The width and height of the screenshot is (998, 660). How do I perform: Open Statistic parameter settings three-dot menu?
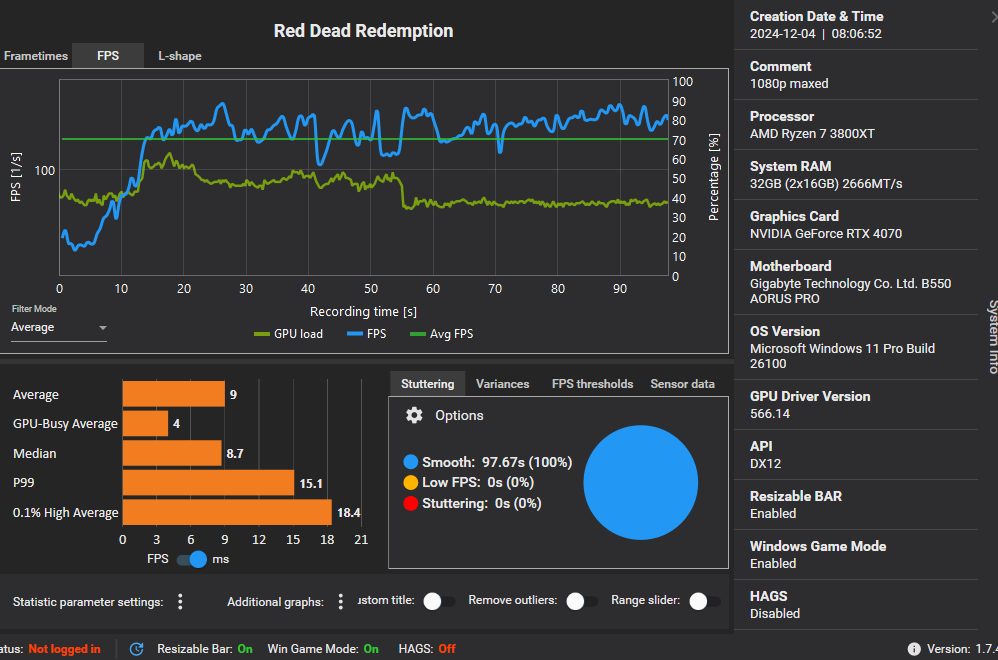tap(180, 602)
